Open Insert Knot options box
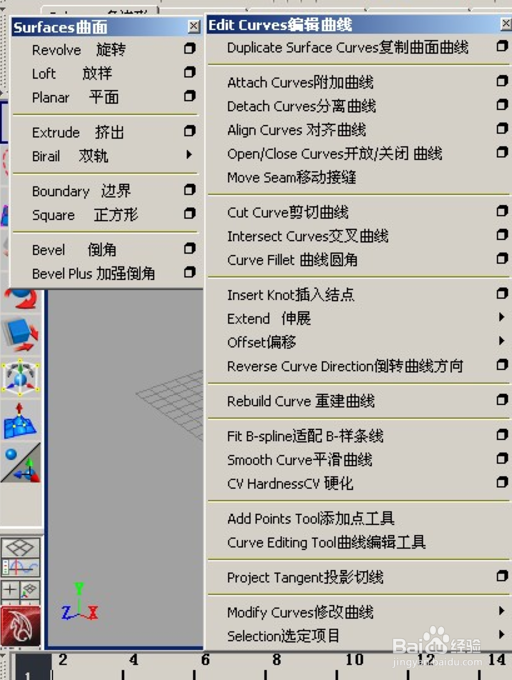The width and height of the screenshot is (512, 680). 502,294
